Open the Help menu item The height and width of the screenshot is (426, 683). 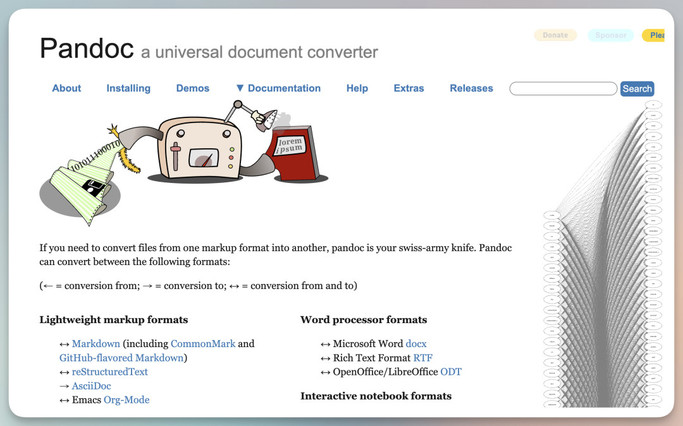357,88
